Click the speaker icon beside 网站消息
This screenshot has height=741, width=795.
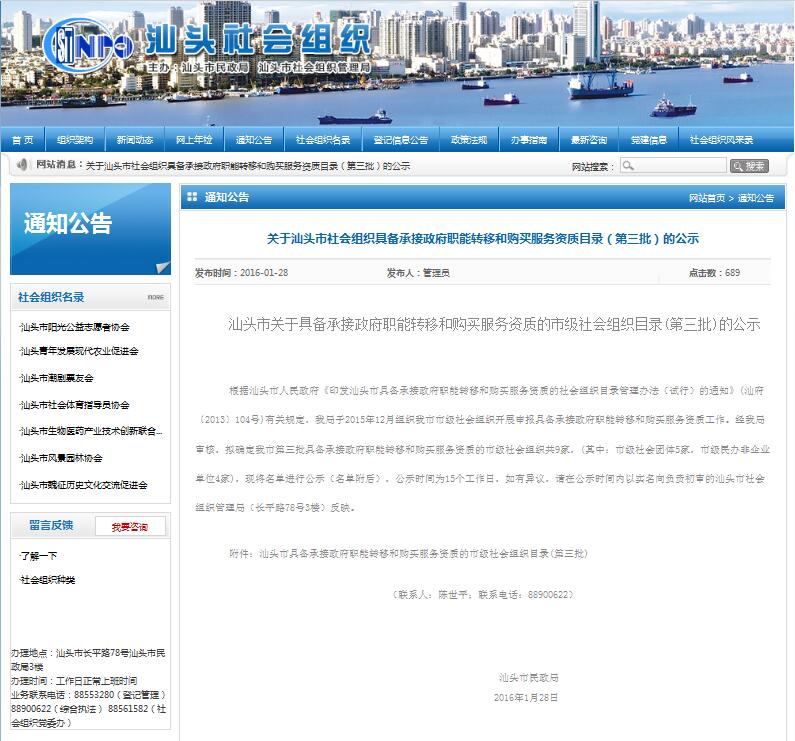[22, 165]
